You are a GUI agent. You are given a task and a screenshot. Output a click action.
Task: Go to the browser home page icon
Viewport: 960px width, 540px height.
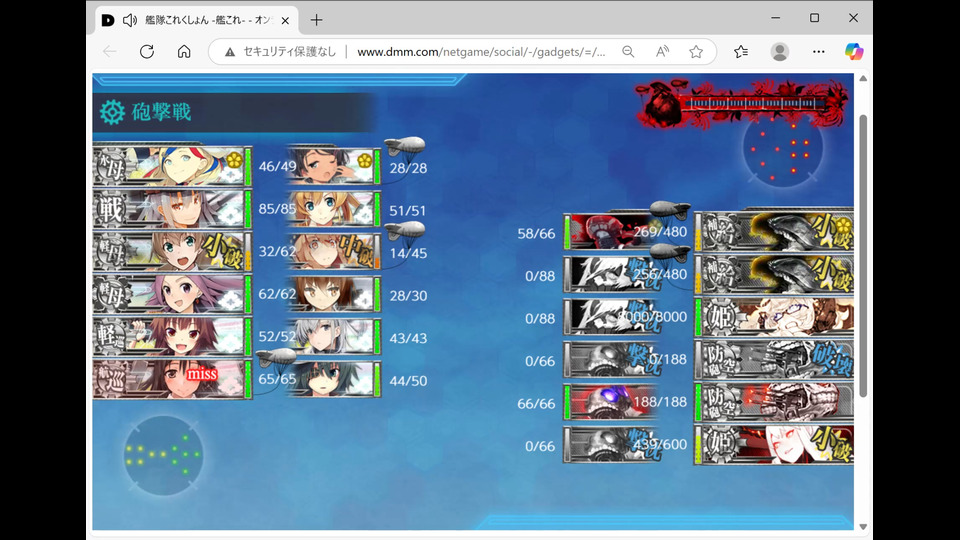pos(184,52)
